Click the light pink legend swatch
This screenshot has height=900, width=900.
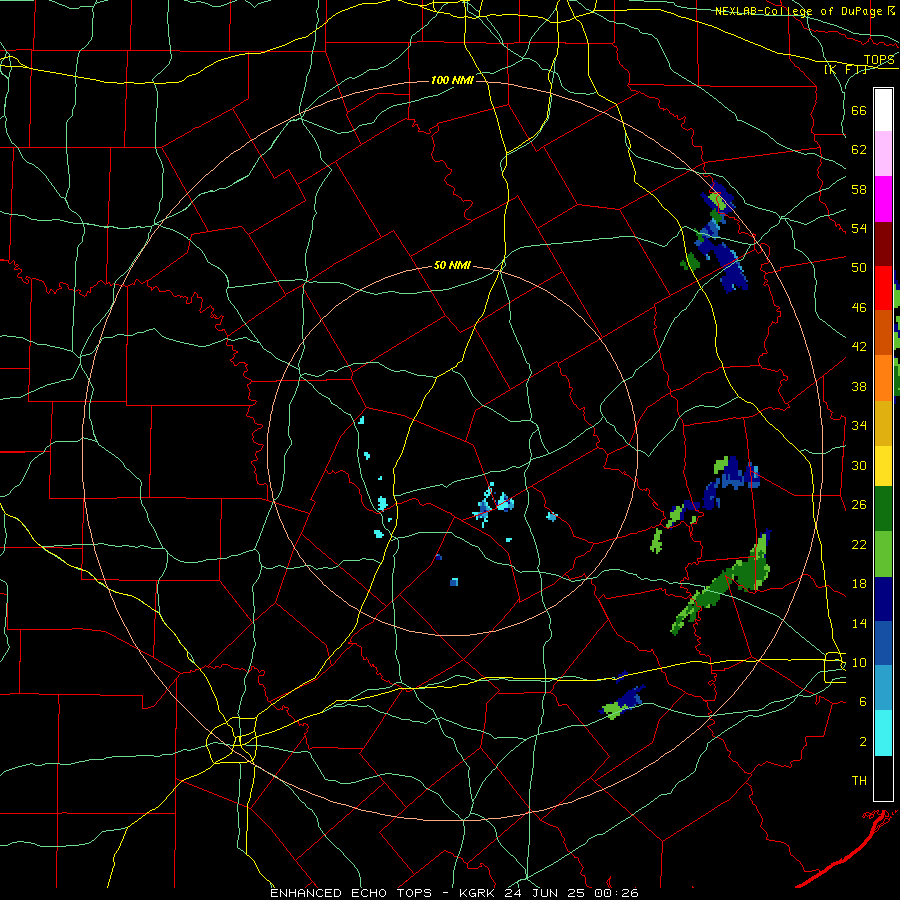pyautogui.click(x=883, y=154)
